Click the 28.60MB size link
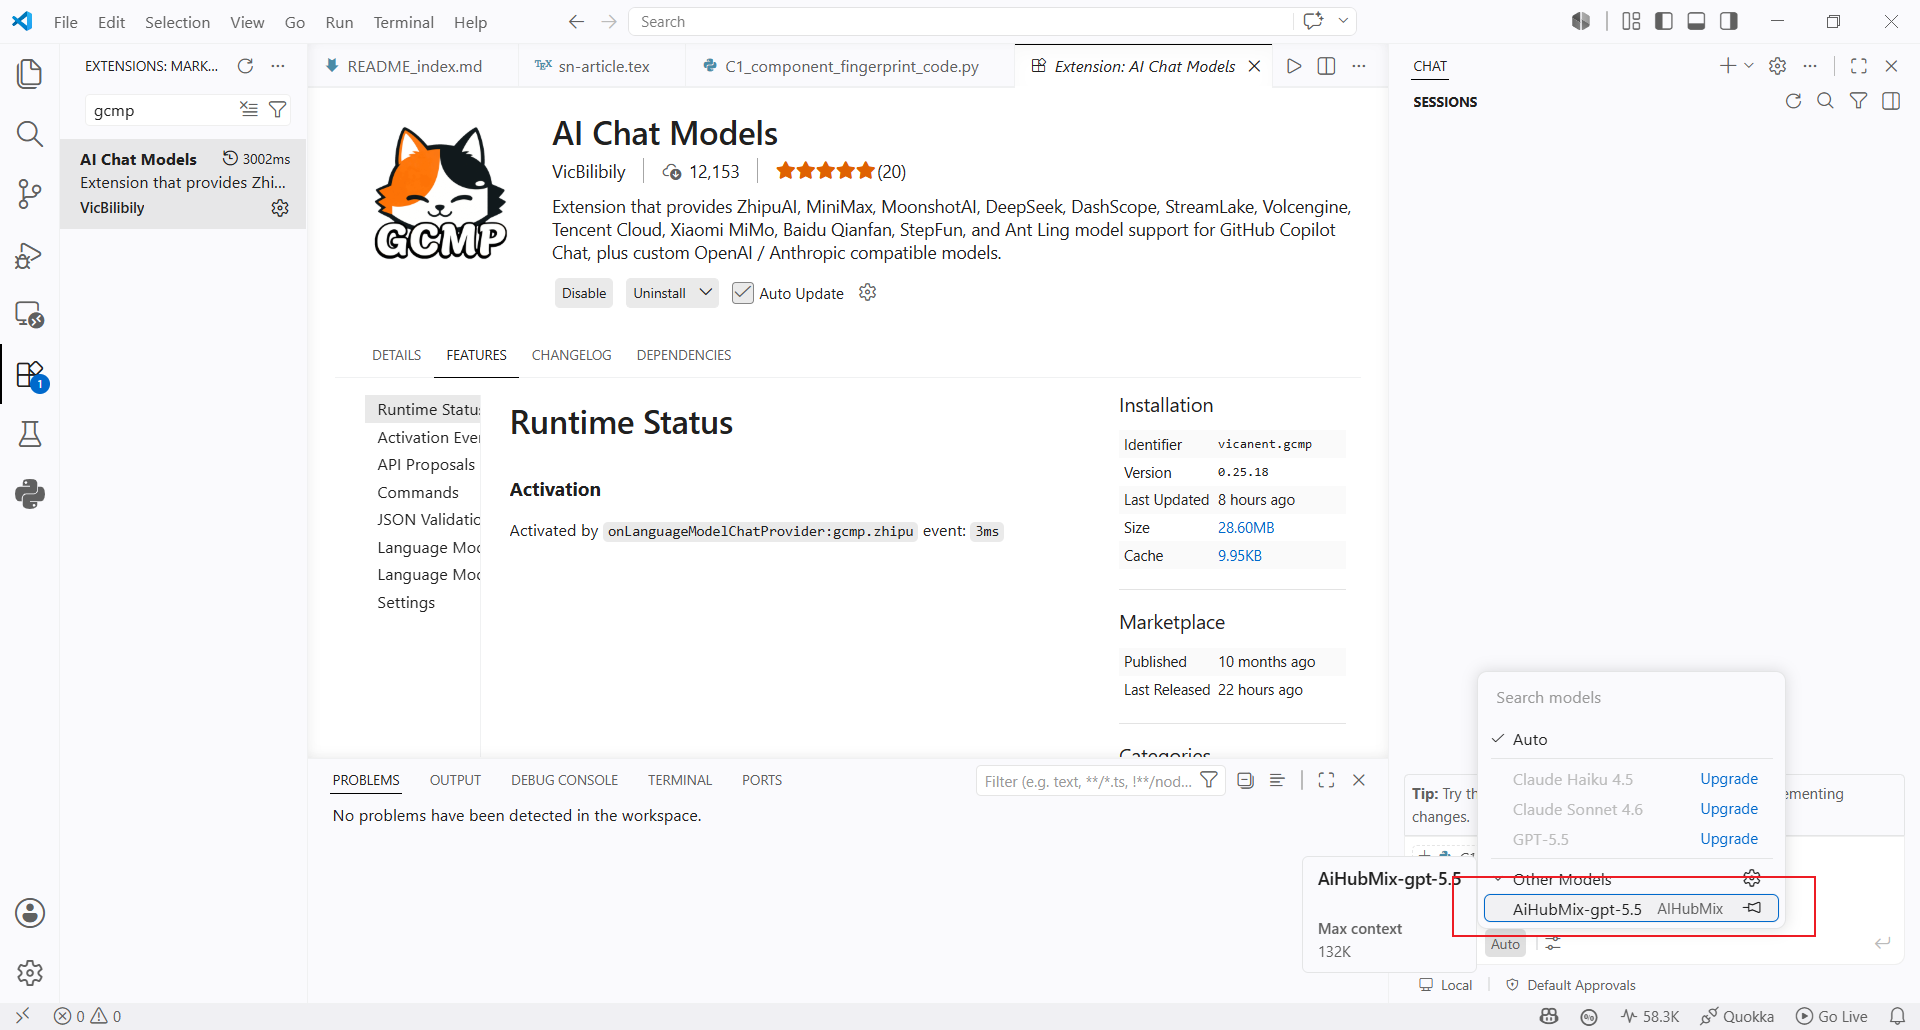 point(1246,527)
